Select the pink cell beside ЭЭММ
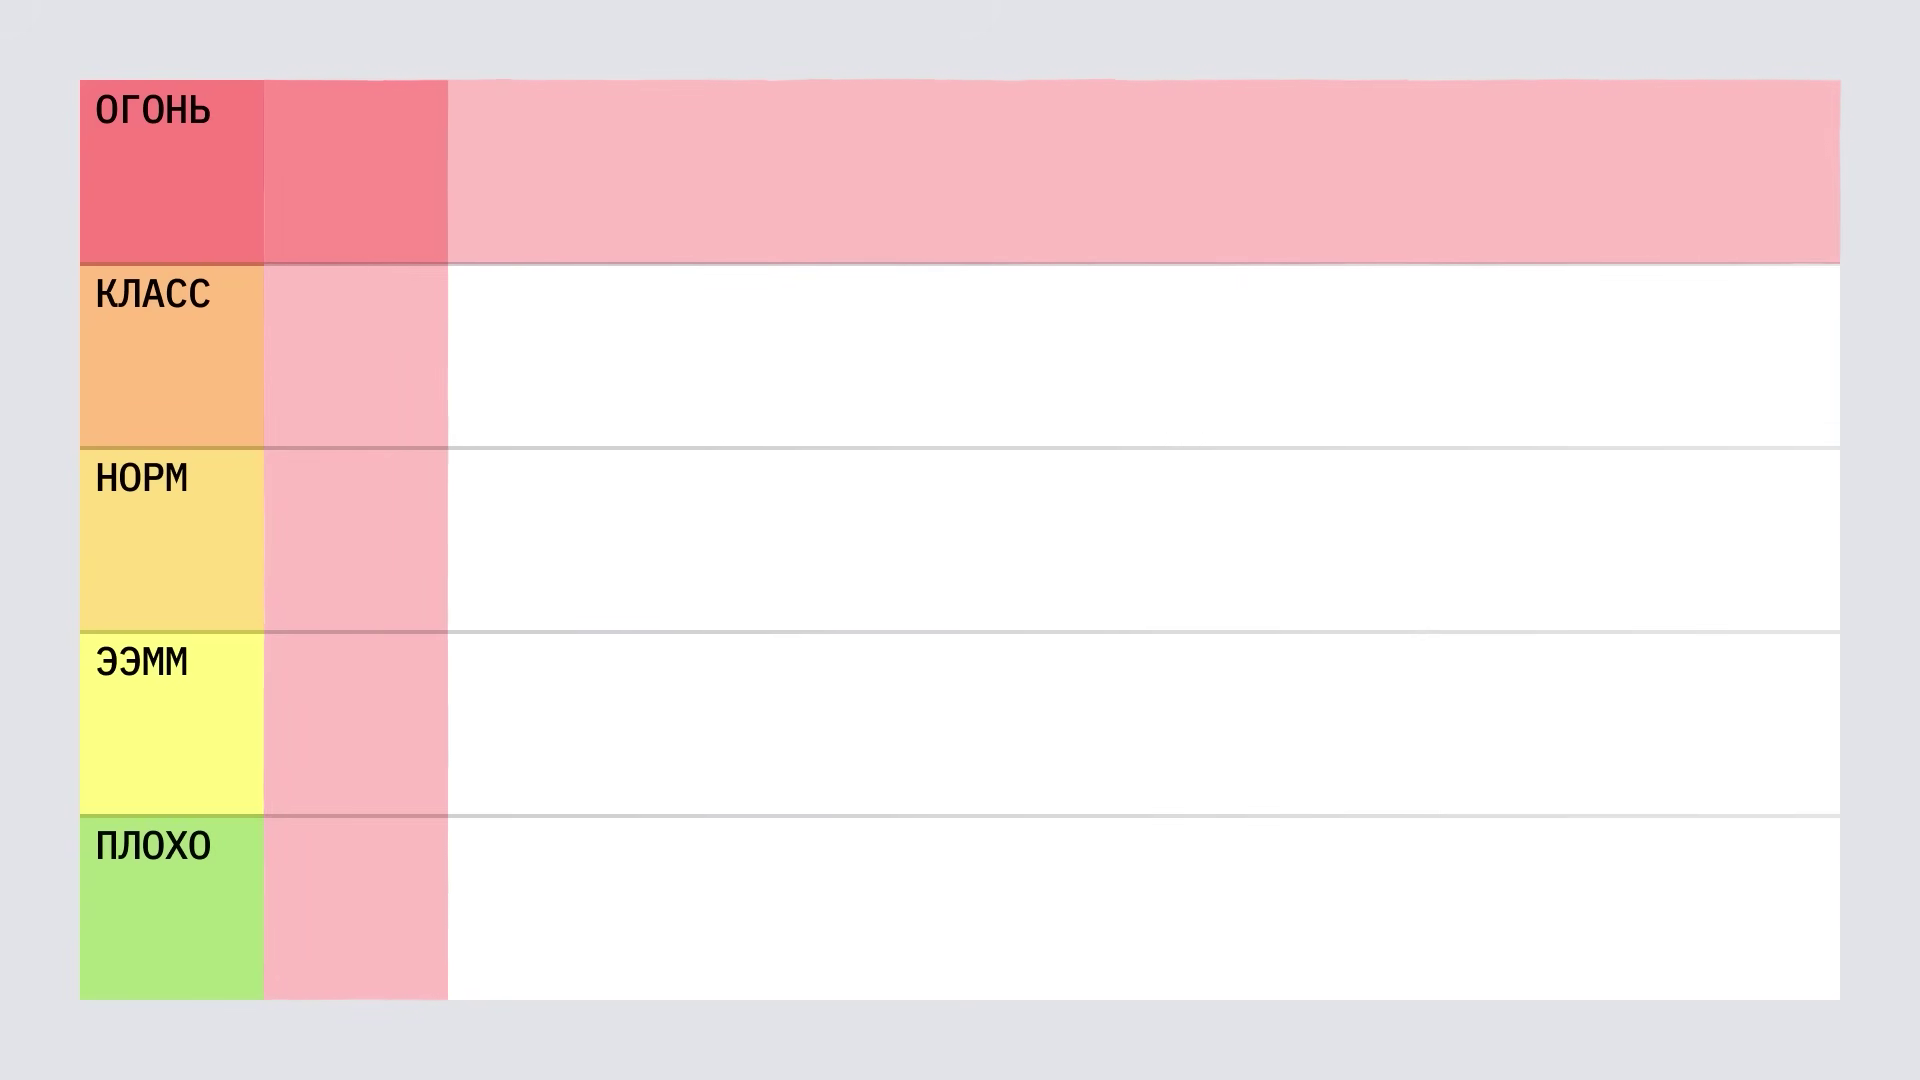1920x1080 pixels. [356, 724]
